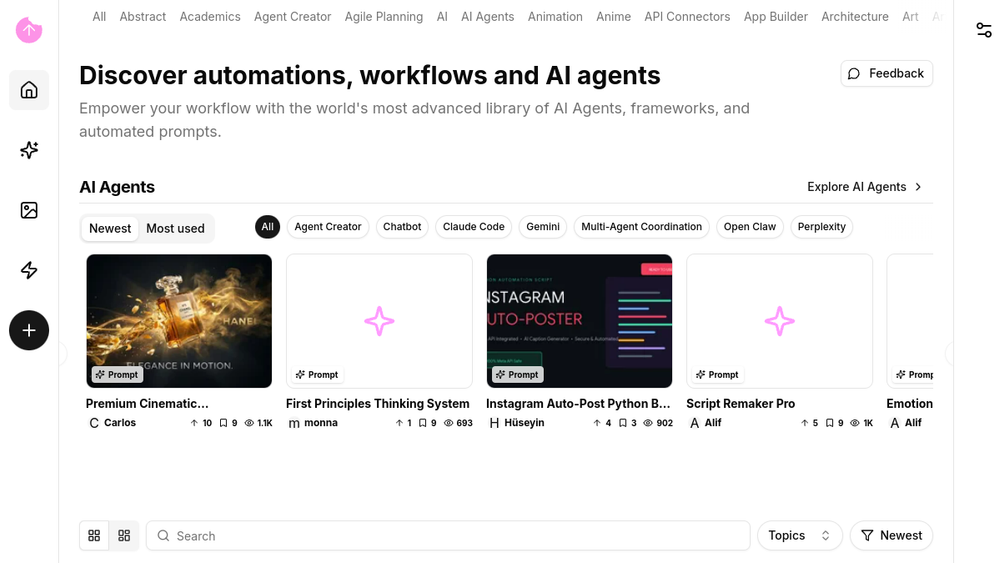Open the Newest filter dropdown at bottom
The image size is (1000, 563).
[892, 536]
